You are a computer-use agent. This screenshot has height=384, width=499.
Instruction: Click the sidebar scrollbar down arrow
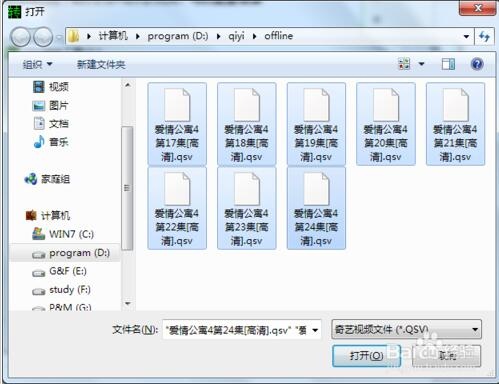click(x=127, y=303)
